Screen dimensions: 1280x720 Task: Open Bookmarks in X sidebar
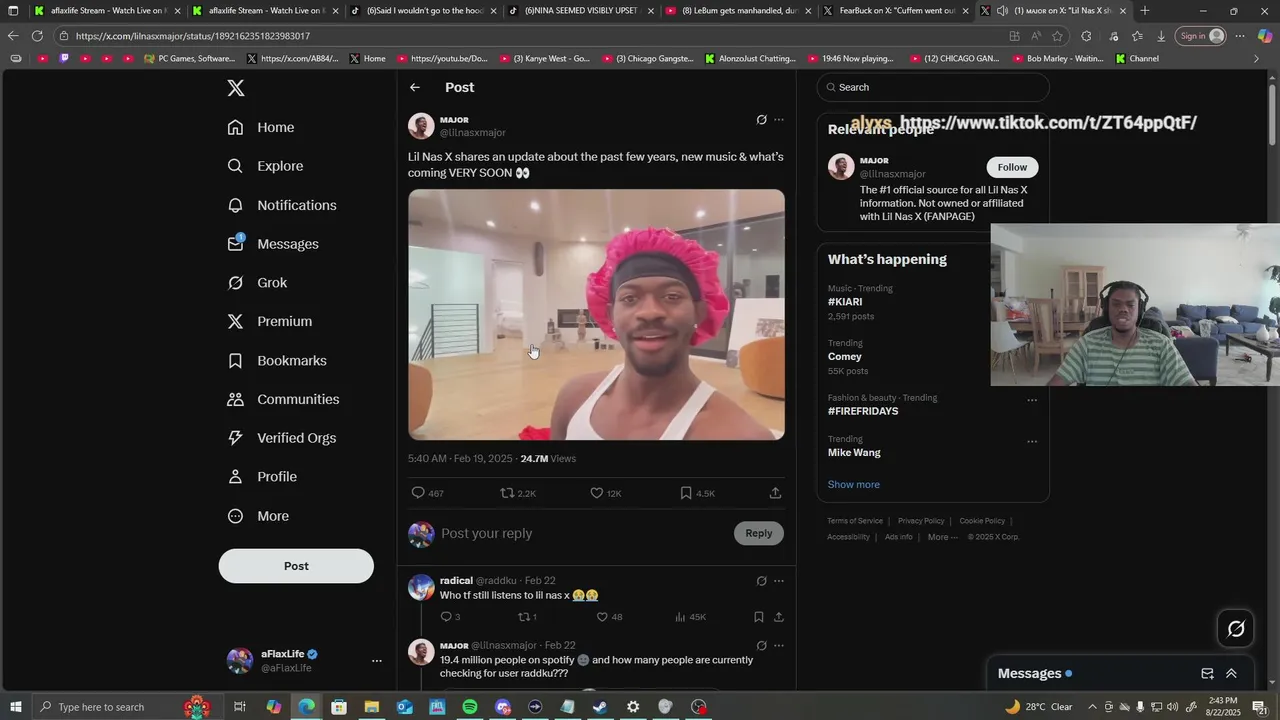(277, 360)
